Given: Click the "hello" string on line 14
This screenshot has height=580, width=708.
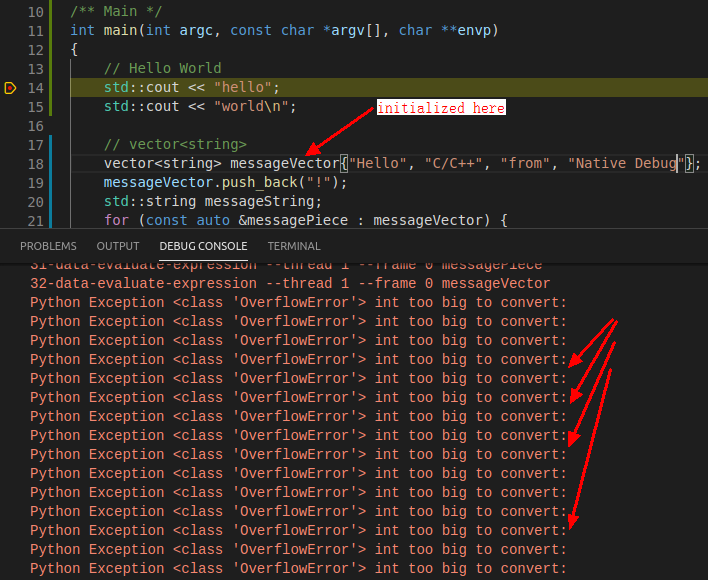Looking at the screenshot, I should click(242, 87).
